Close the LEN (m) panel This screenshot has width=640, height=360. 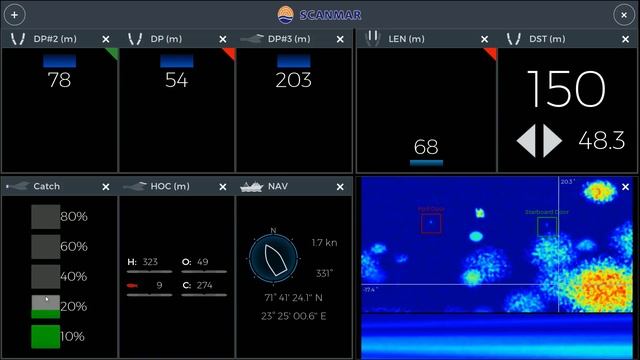pos(484,39)
